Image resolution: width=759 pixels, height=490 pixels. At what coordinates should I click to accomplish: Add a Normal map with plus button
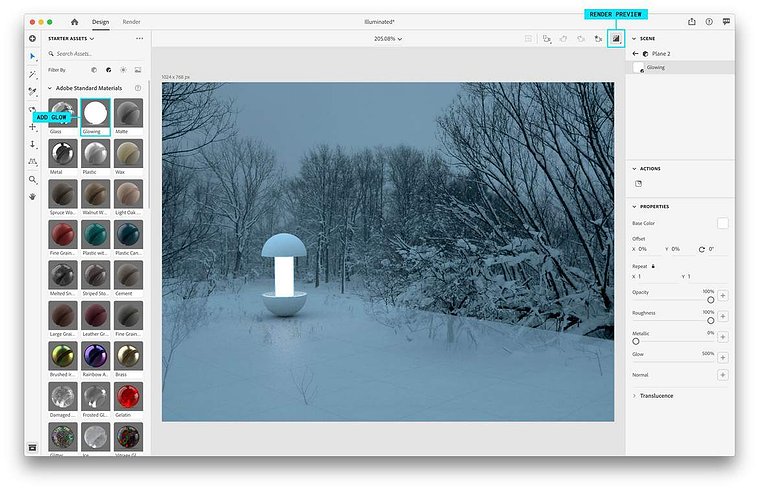723,375
